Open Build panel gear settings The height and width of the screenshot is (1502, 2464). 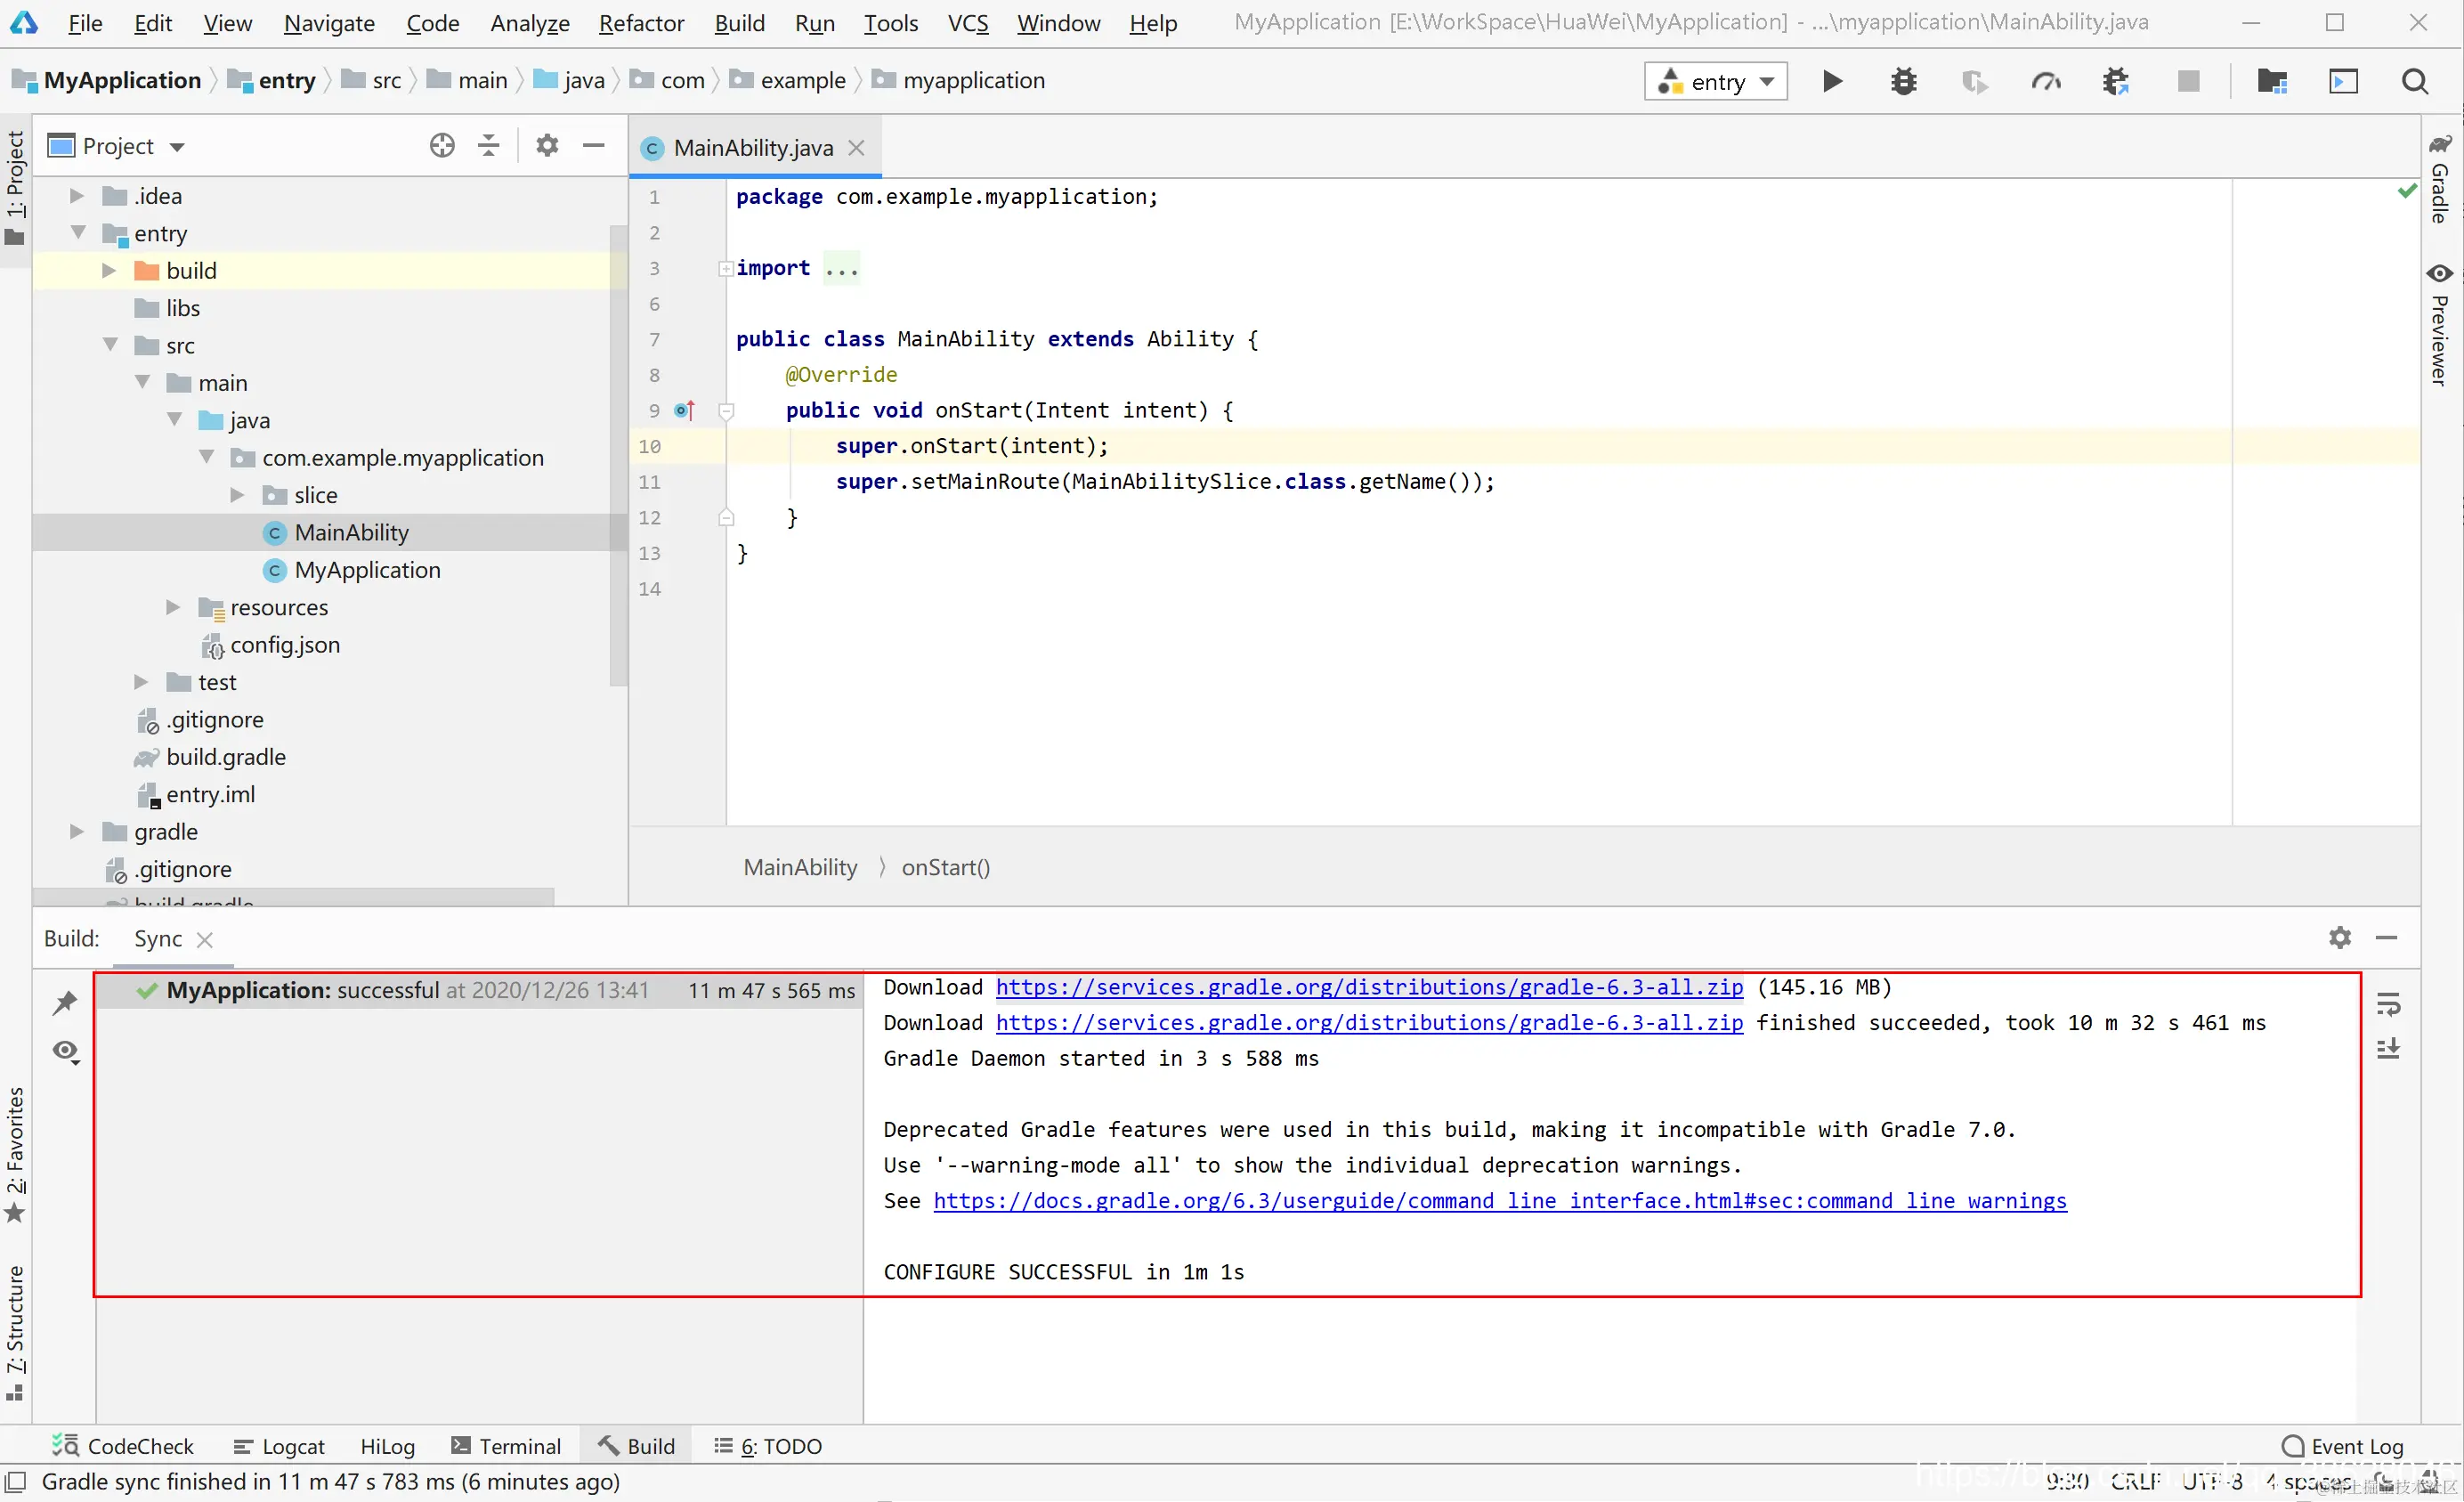point(2340,938)
